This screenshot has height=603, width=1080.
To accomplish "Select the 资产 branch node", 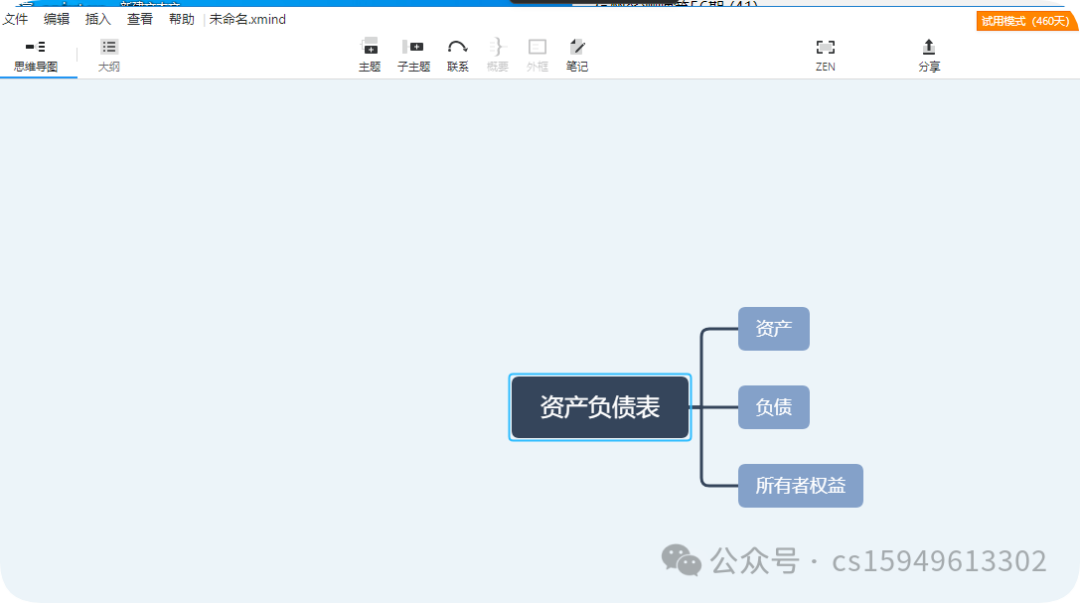I will (x=773, y=328).
